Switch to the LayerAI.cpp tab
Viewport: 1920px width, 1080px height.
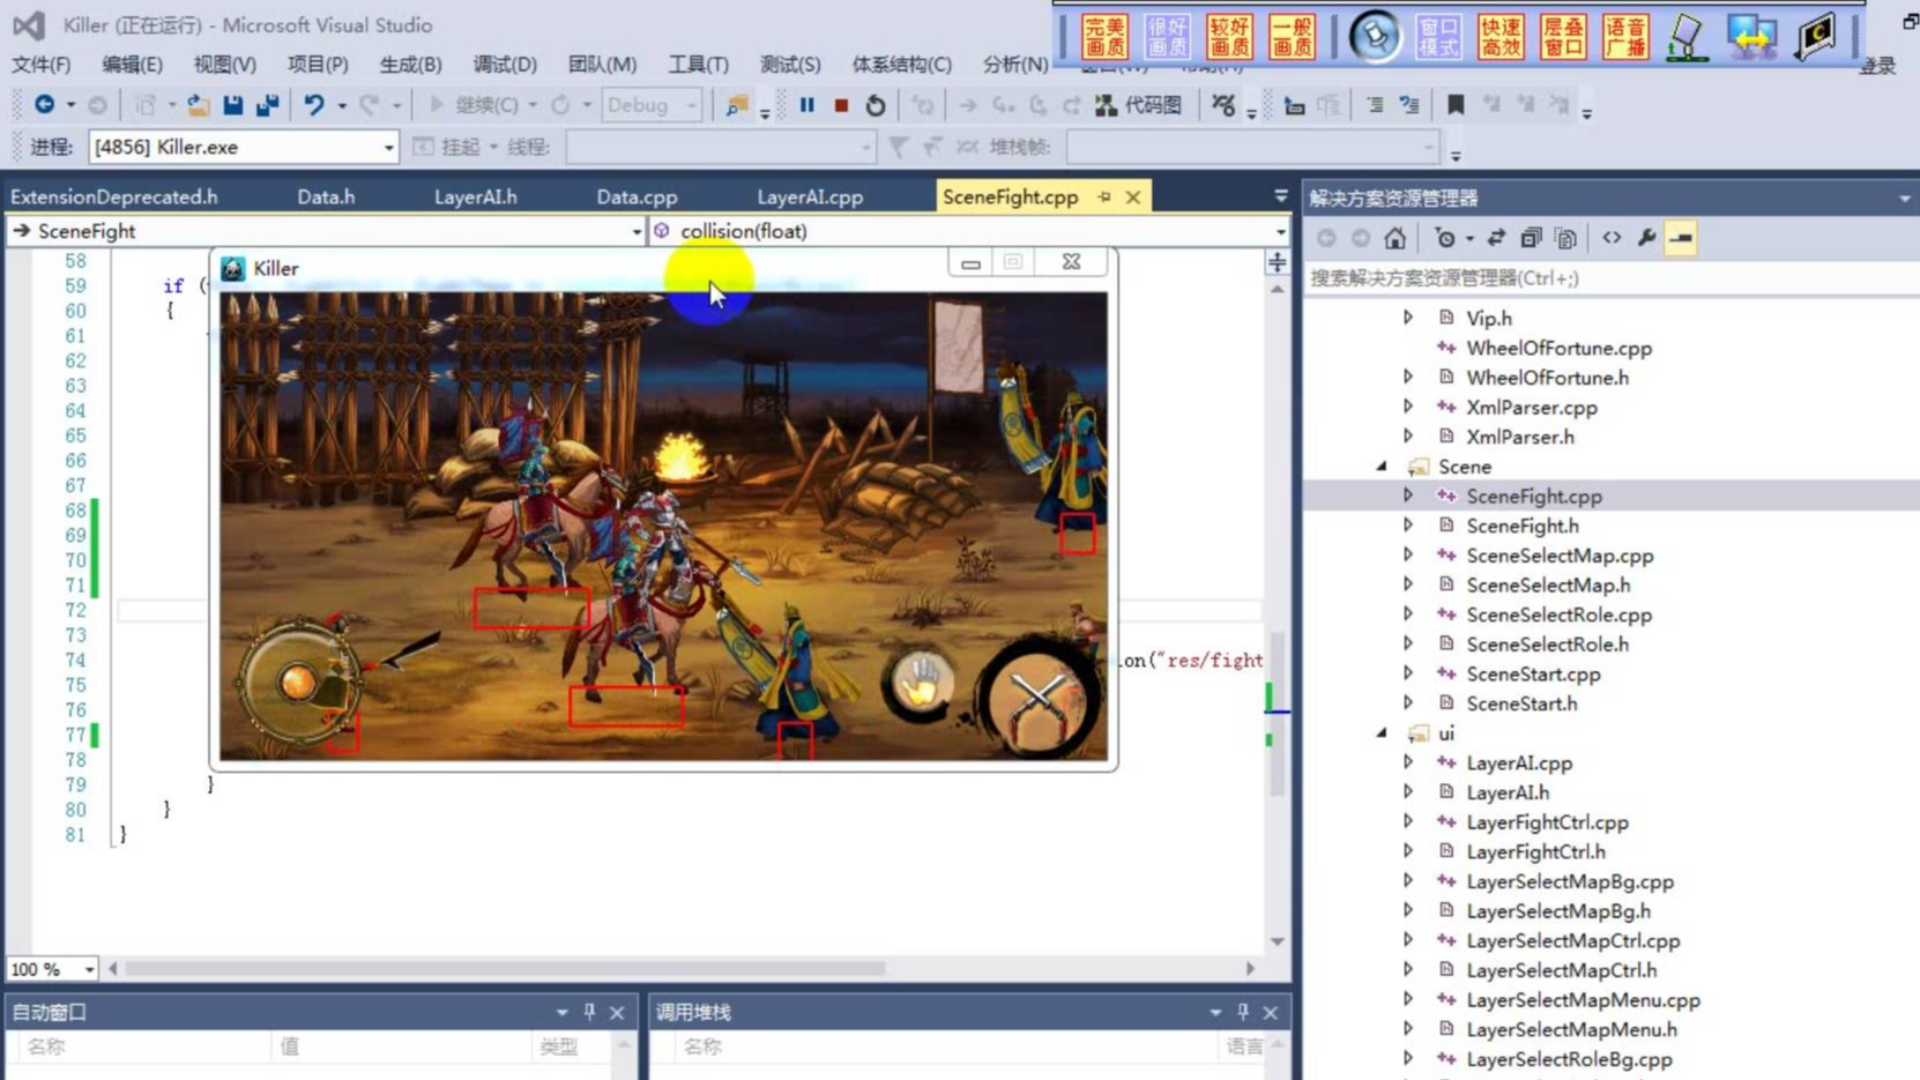(809, 197)
